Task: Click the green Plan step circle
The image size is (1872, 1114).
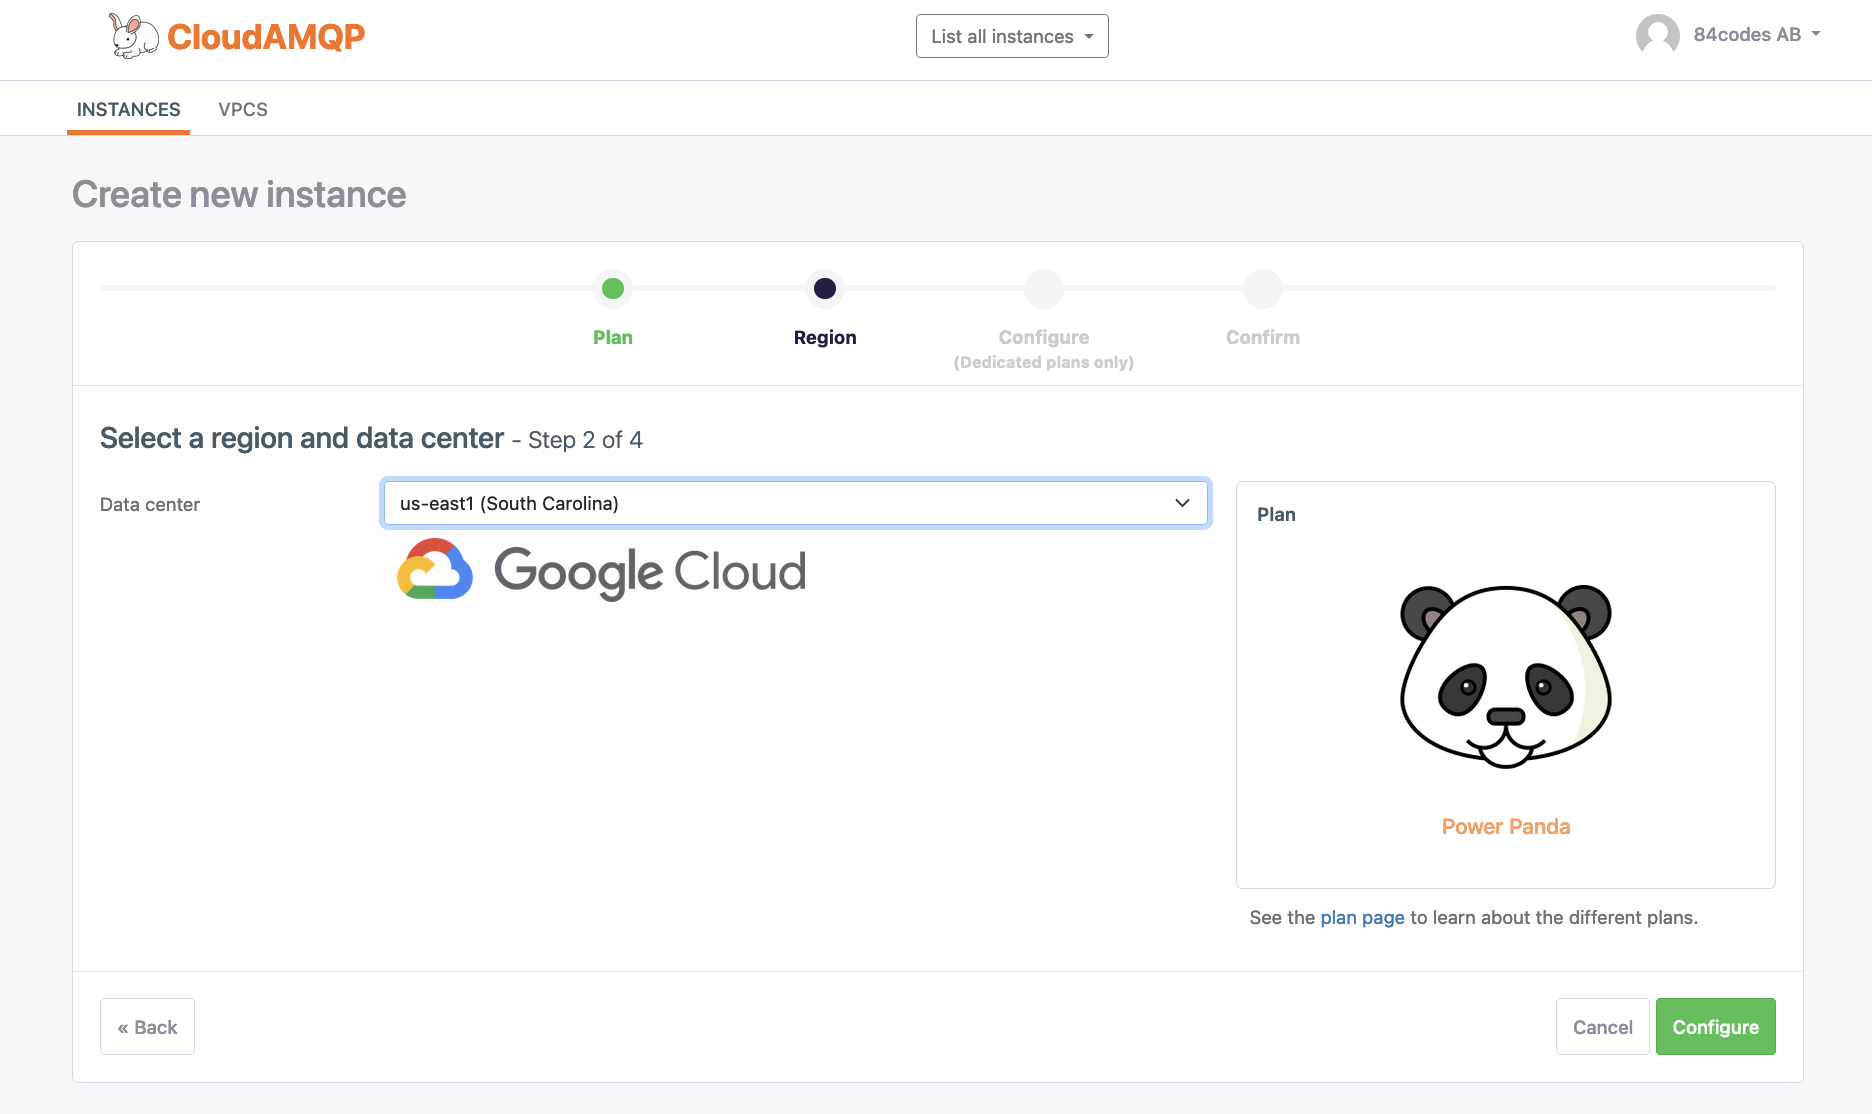Action: click(613, 289)
